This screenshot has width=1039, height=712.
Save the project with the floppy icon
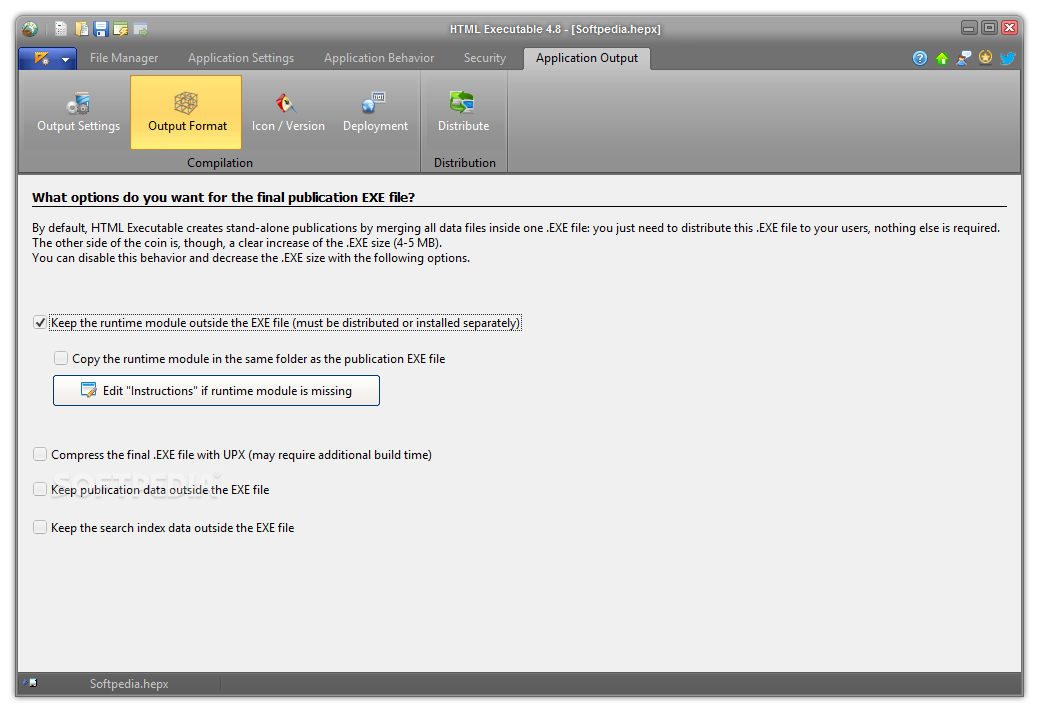(x=101, y=28)
